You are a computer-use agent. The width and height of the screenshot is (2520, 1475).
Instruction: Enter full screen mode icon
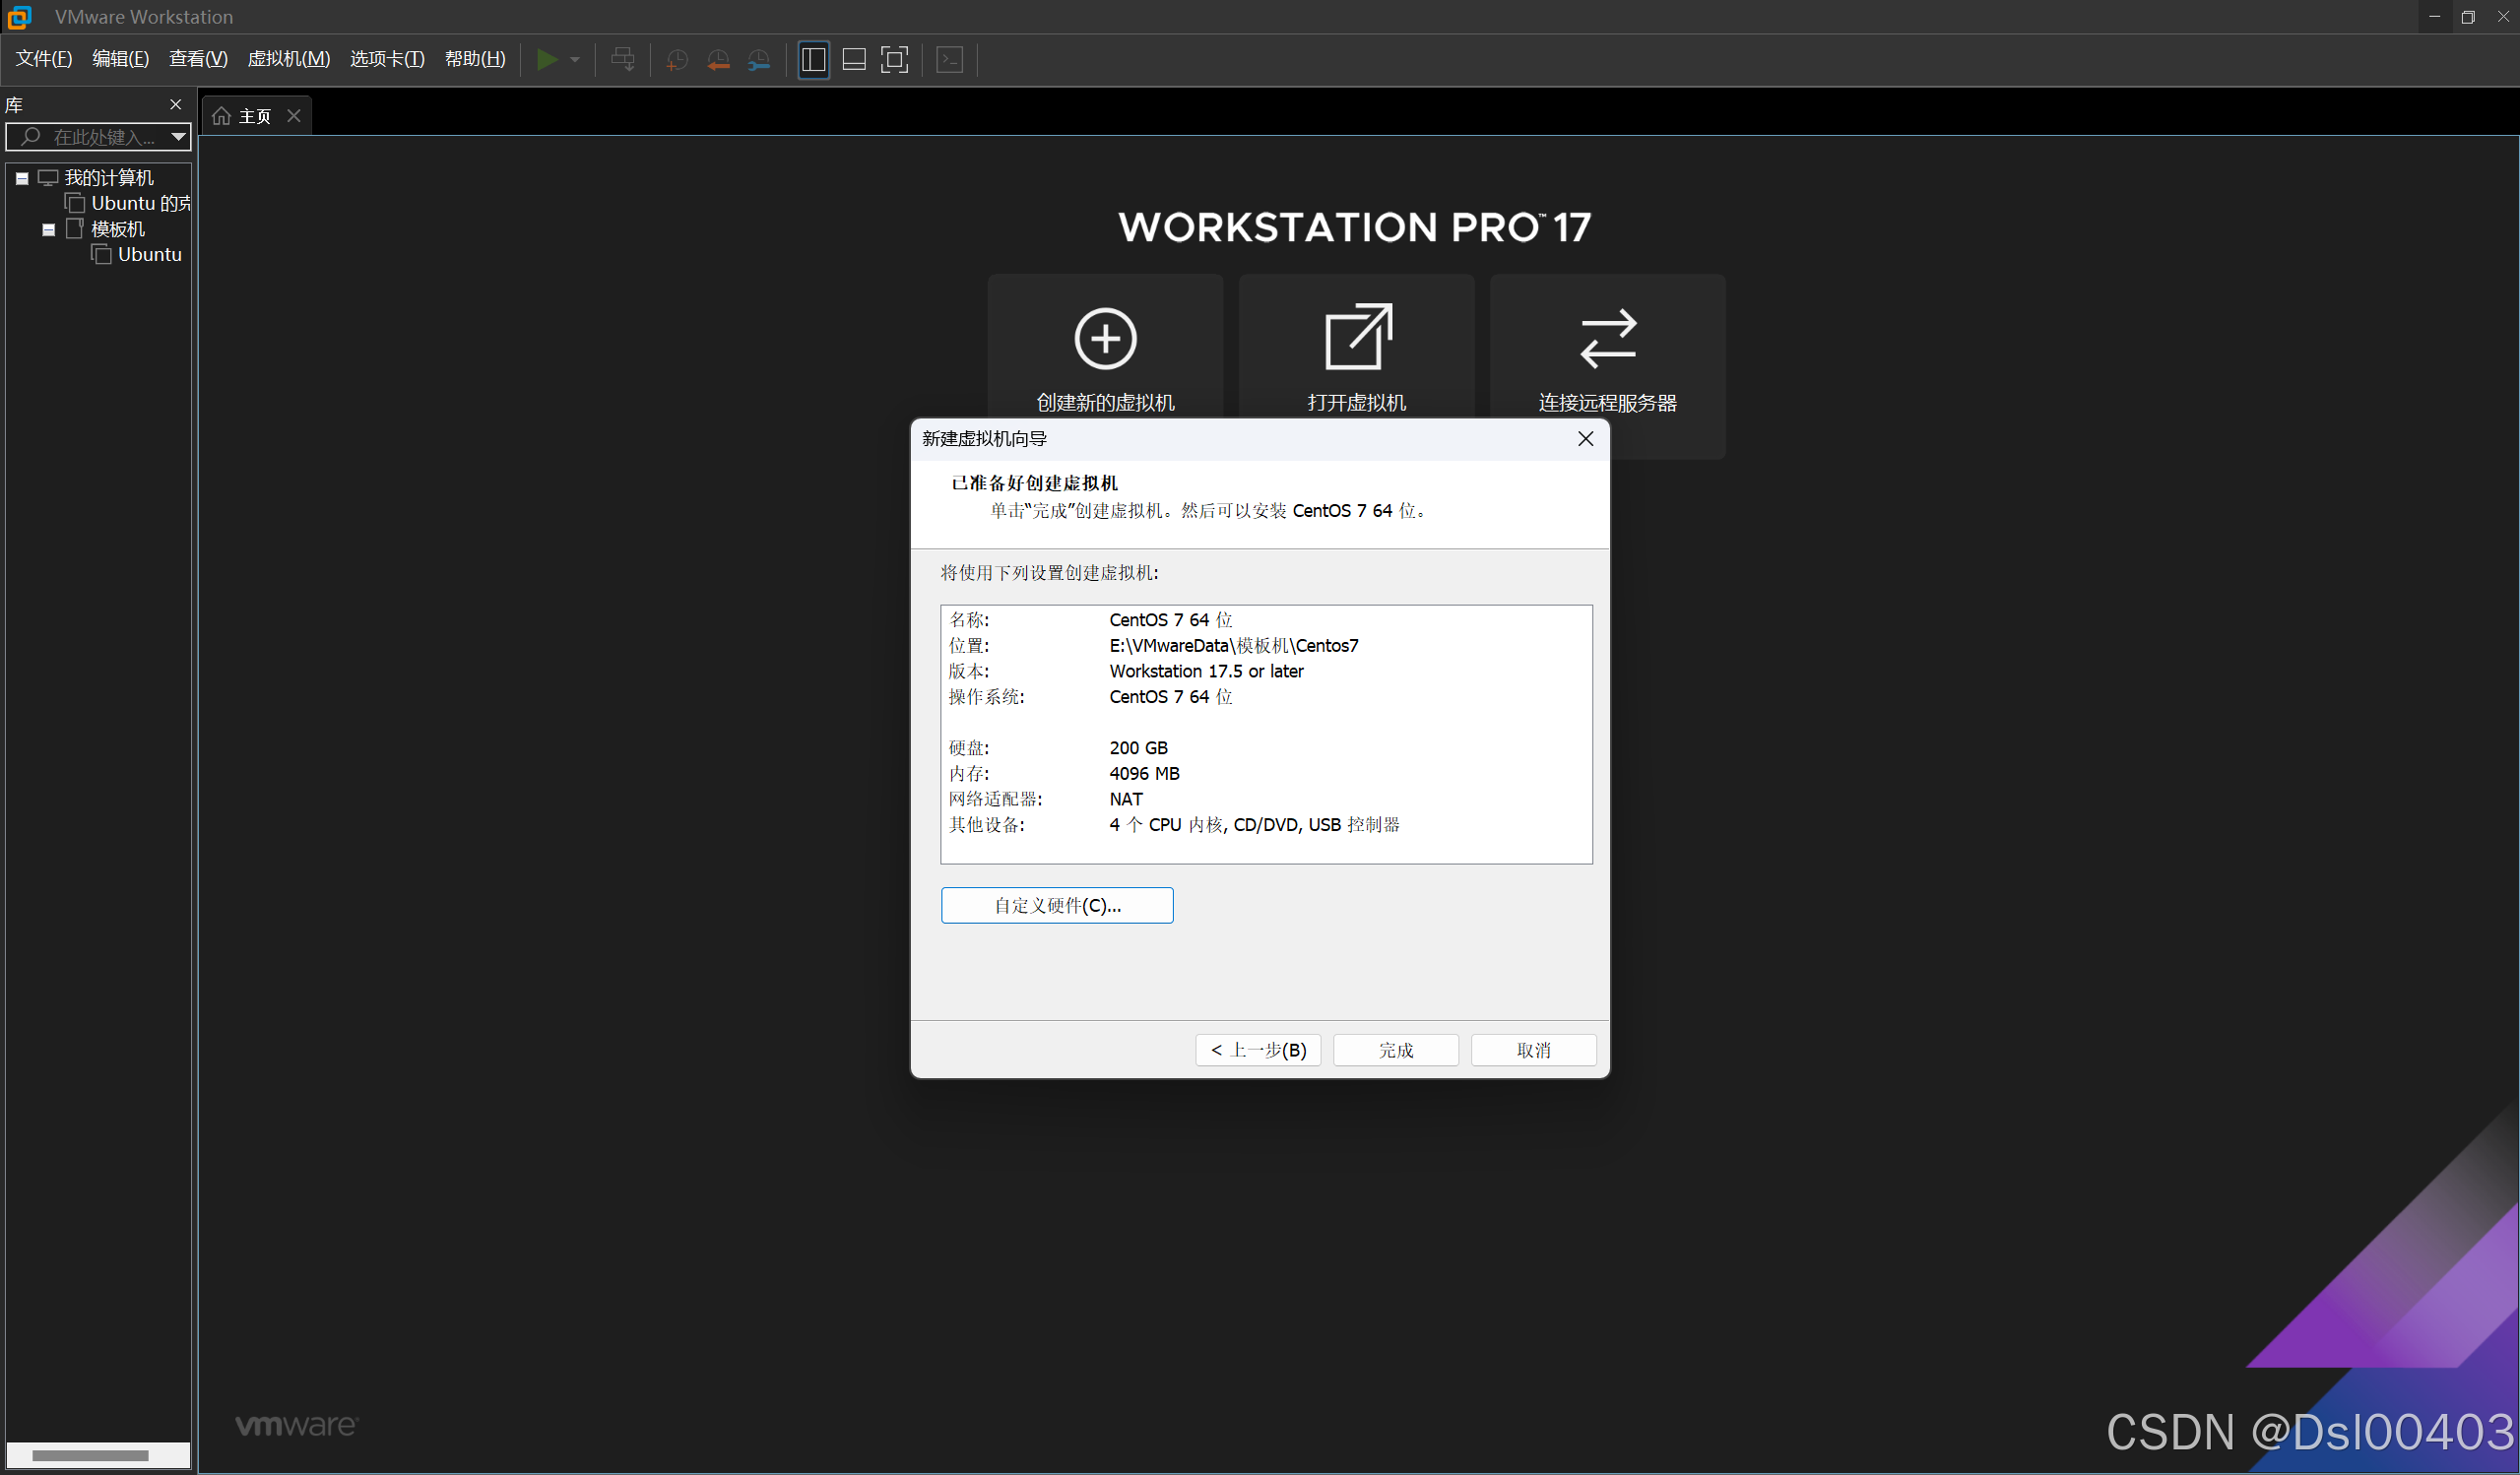click(894, 60)
